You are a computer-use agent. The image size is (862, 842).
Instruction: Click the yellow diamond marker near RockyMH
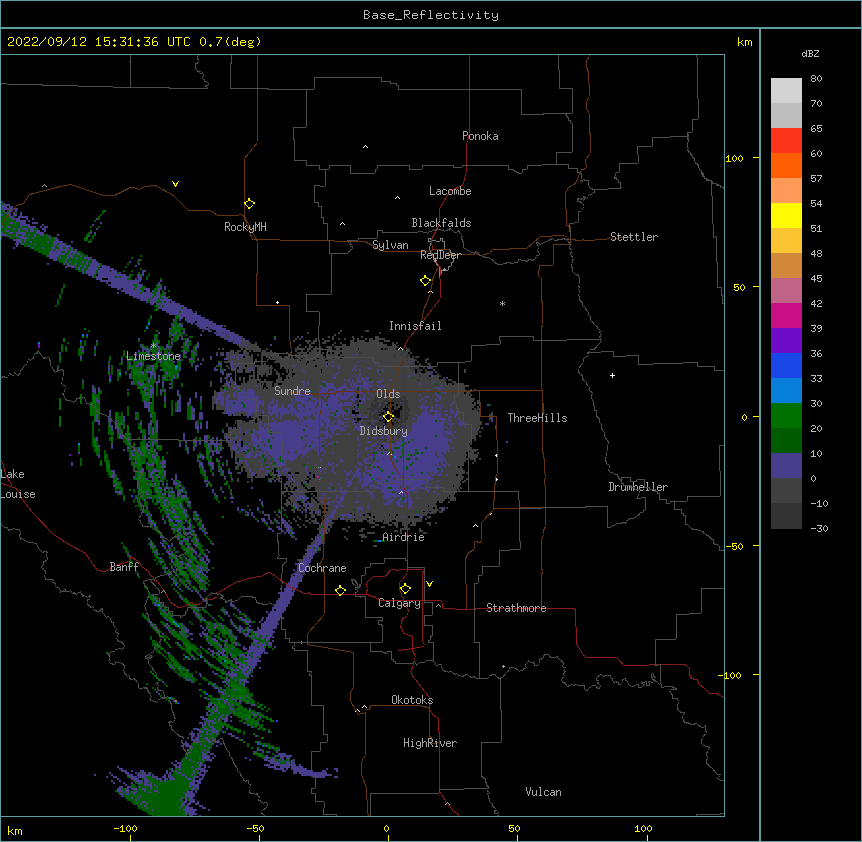point(250,204)
